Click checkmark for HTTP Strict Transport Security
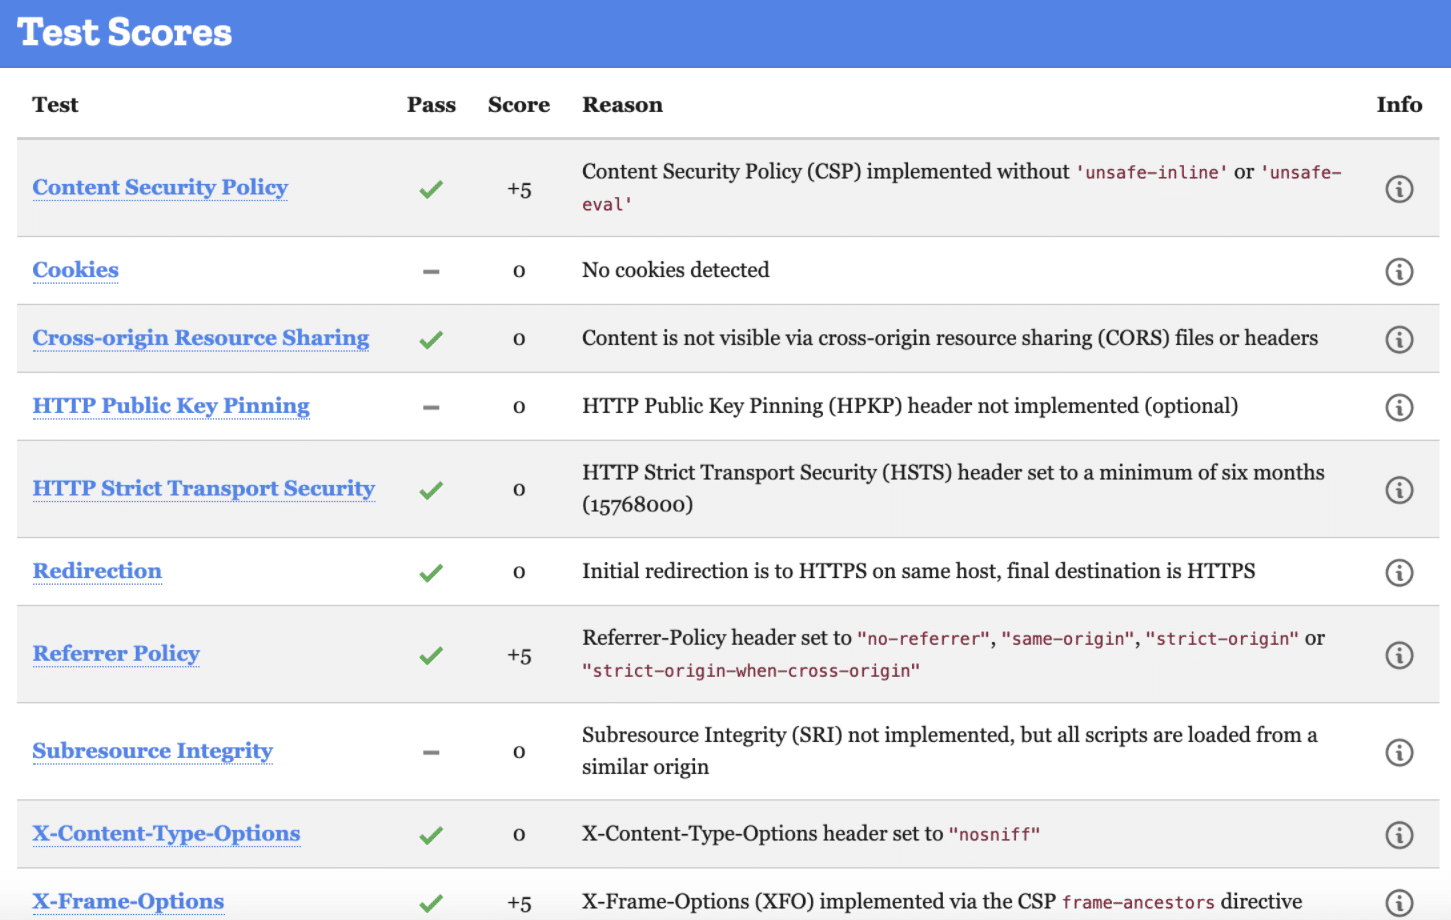Viewport: 1451px width, 920px height. [431, 490]
